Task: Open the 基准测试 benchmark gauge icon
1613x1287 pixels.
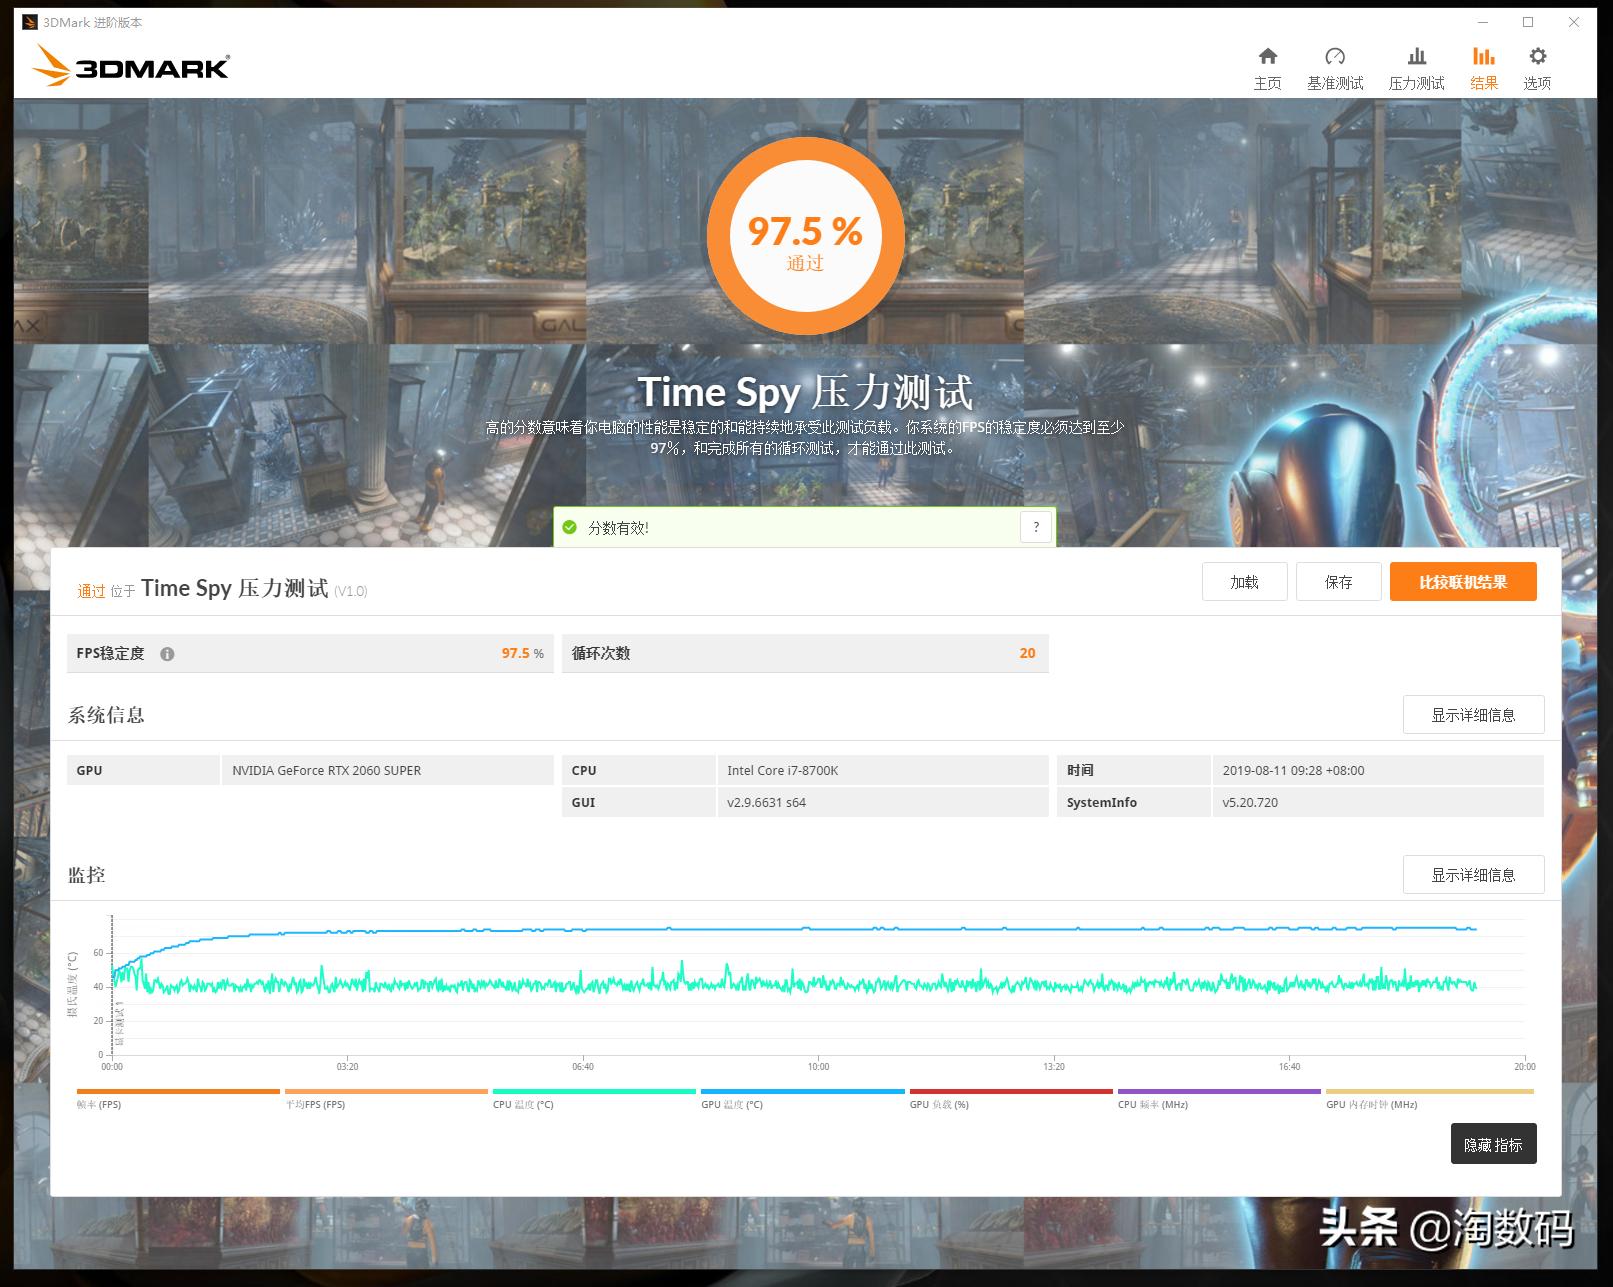Action: pos(1336,57)
